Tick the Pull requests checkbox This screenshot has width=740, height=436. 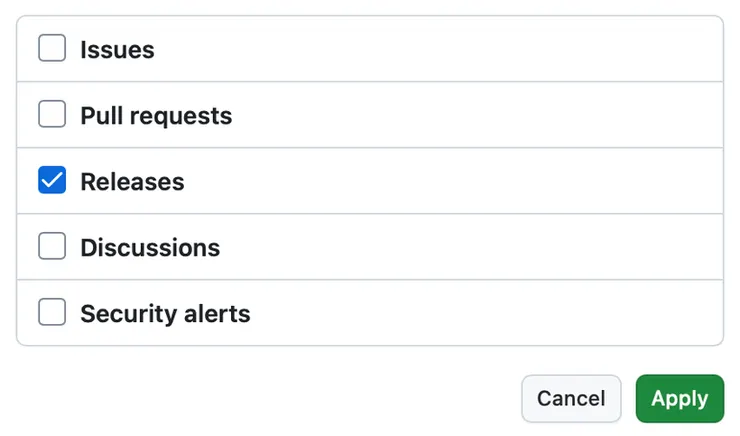52,114
